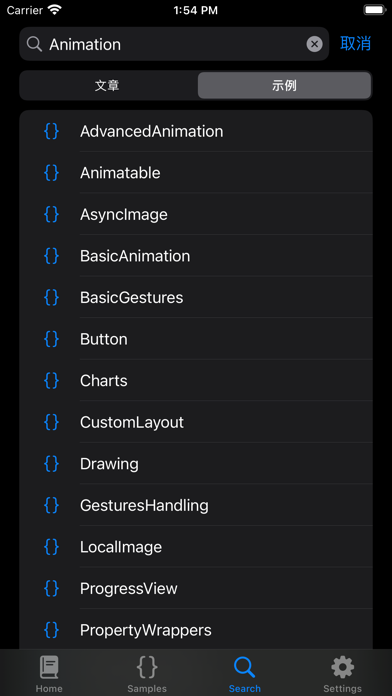
Task: Tap the curly braces icon beside Charts
Action: click(x=51, y=380)
